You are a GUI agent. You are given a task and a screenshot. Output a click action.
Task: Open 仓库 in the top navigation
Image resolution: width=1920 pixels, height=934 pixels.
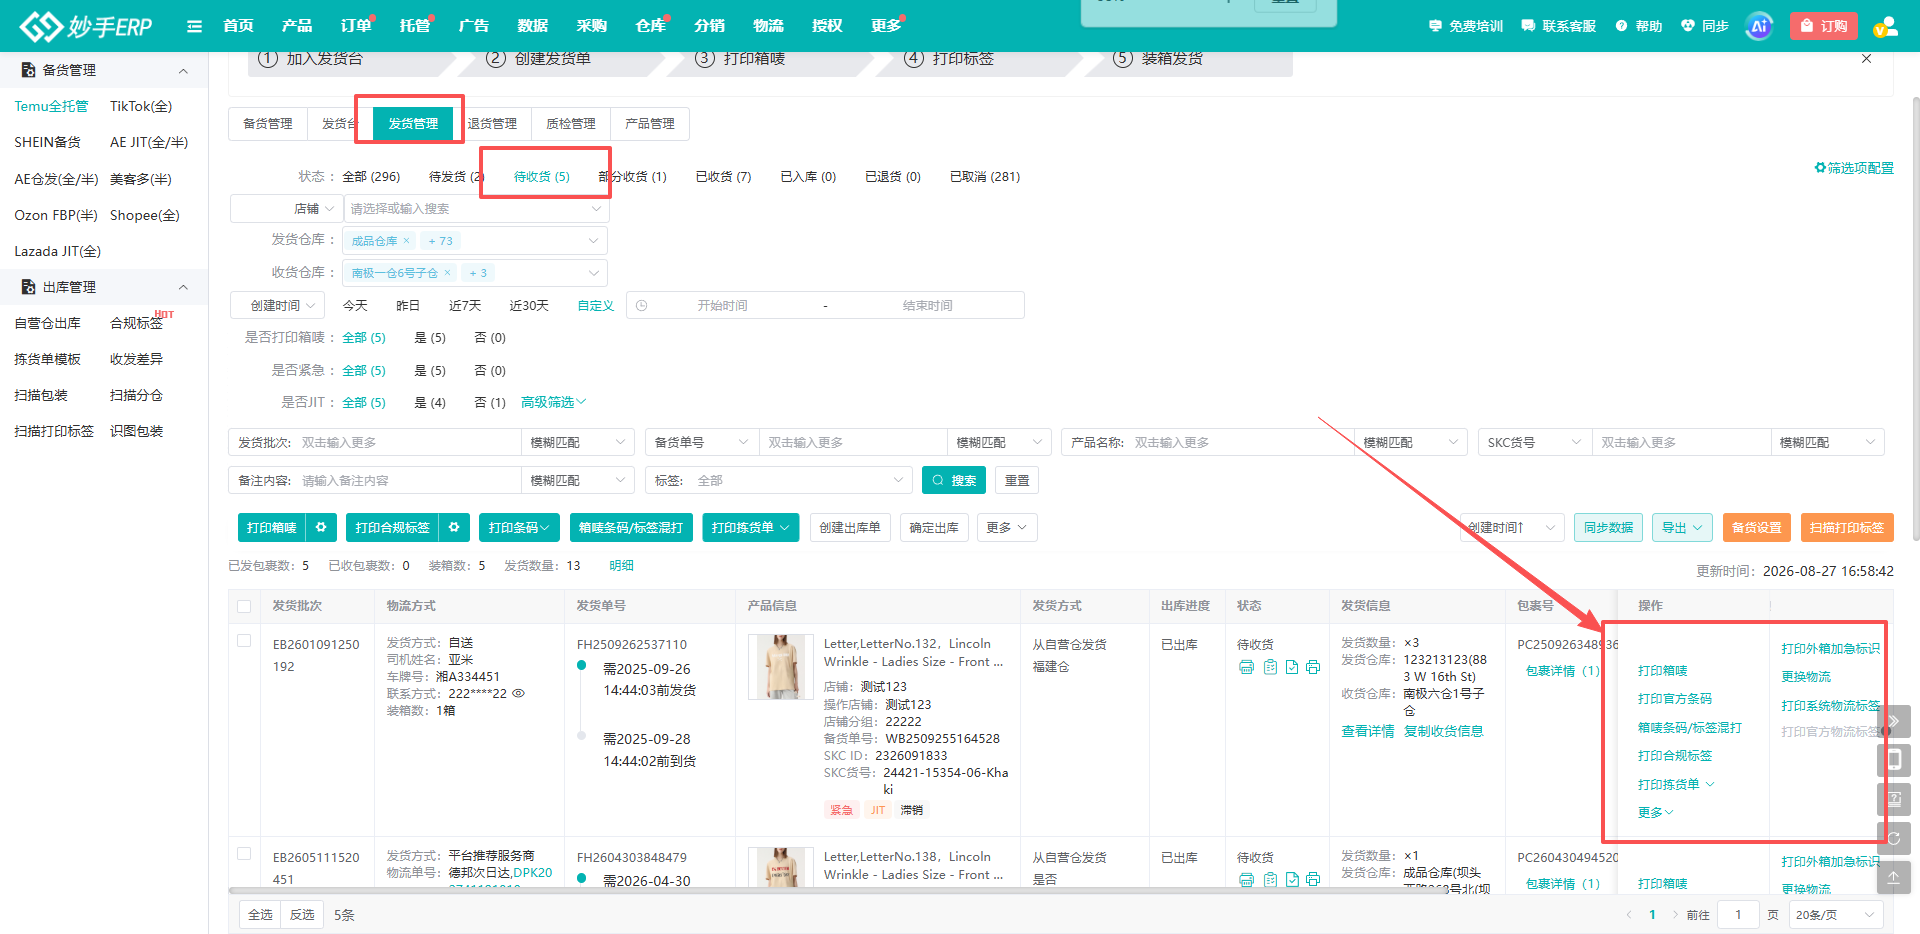(651, 26)
